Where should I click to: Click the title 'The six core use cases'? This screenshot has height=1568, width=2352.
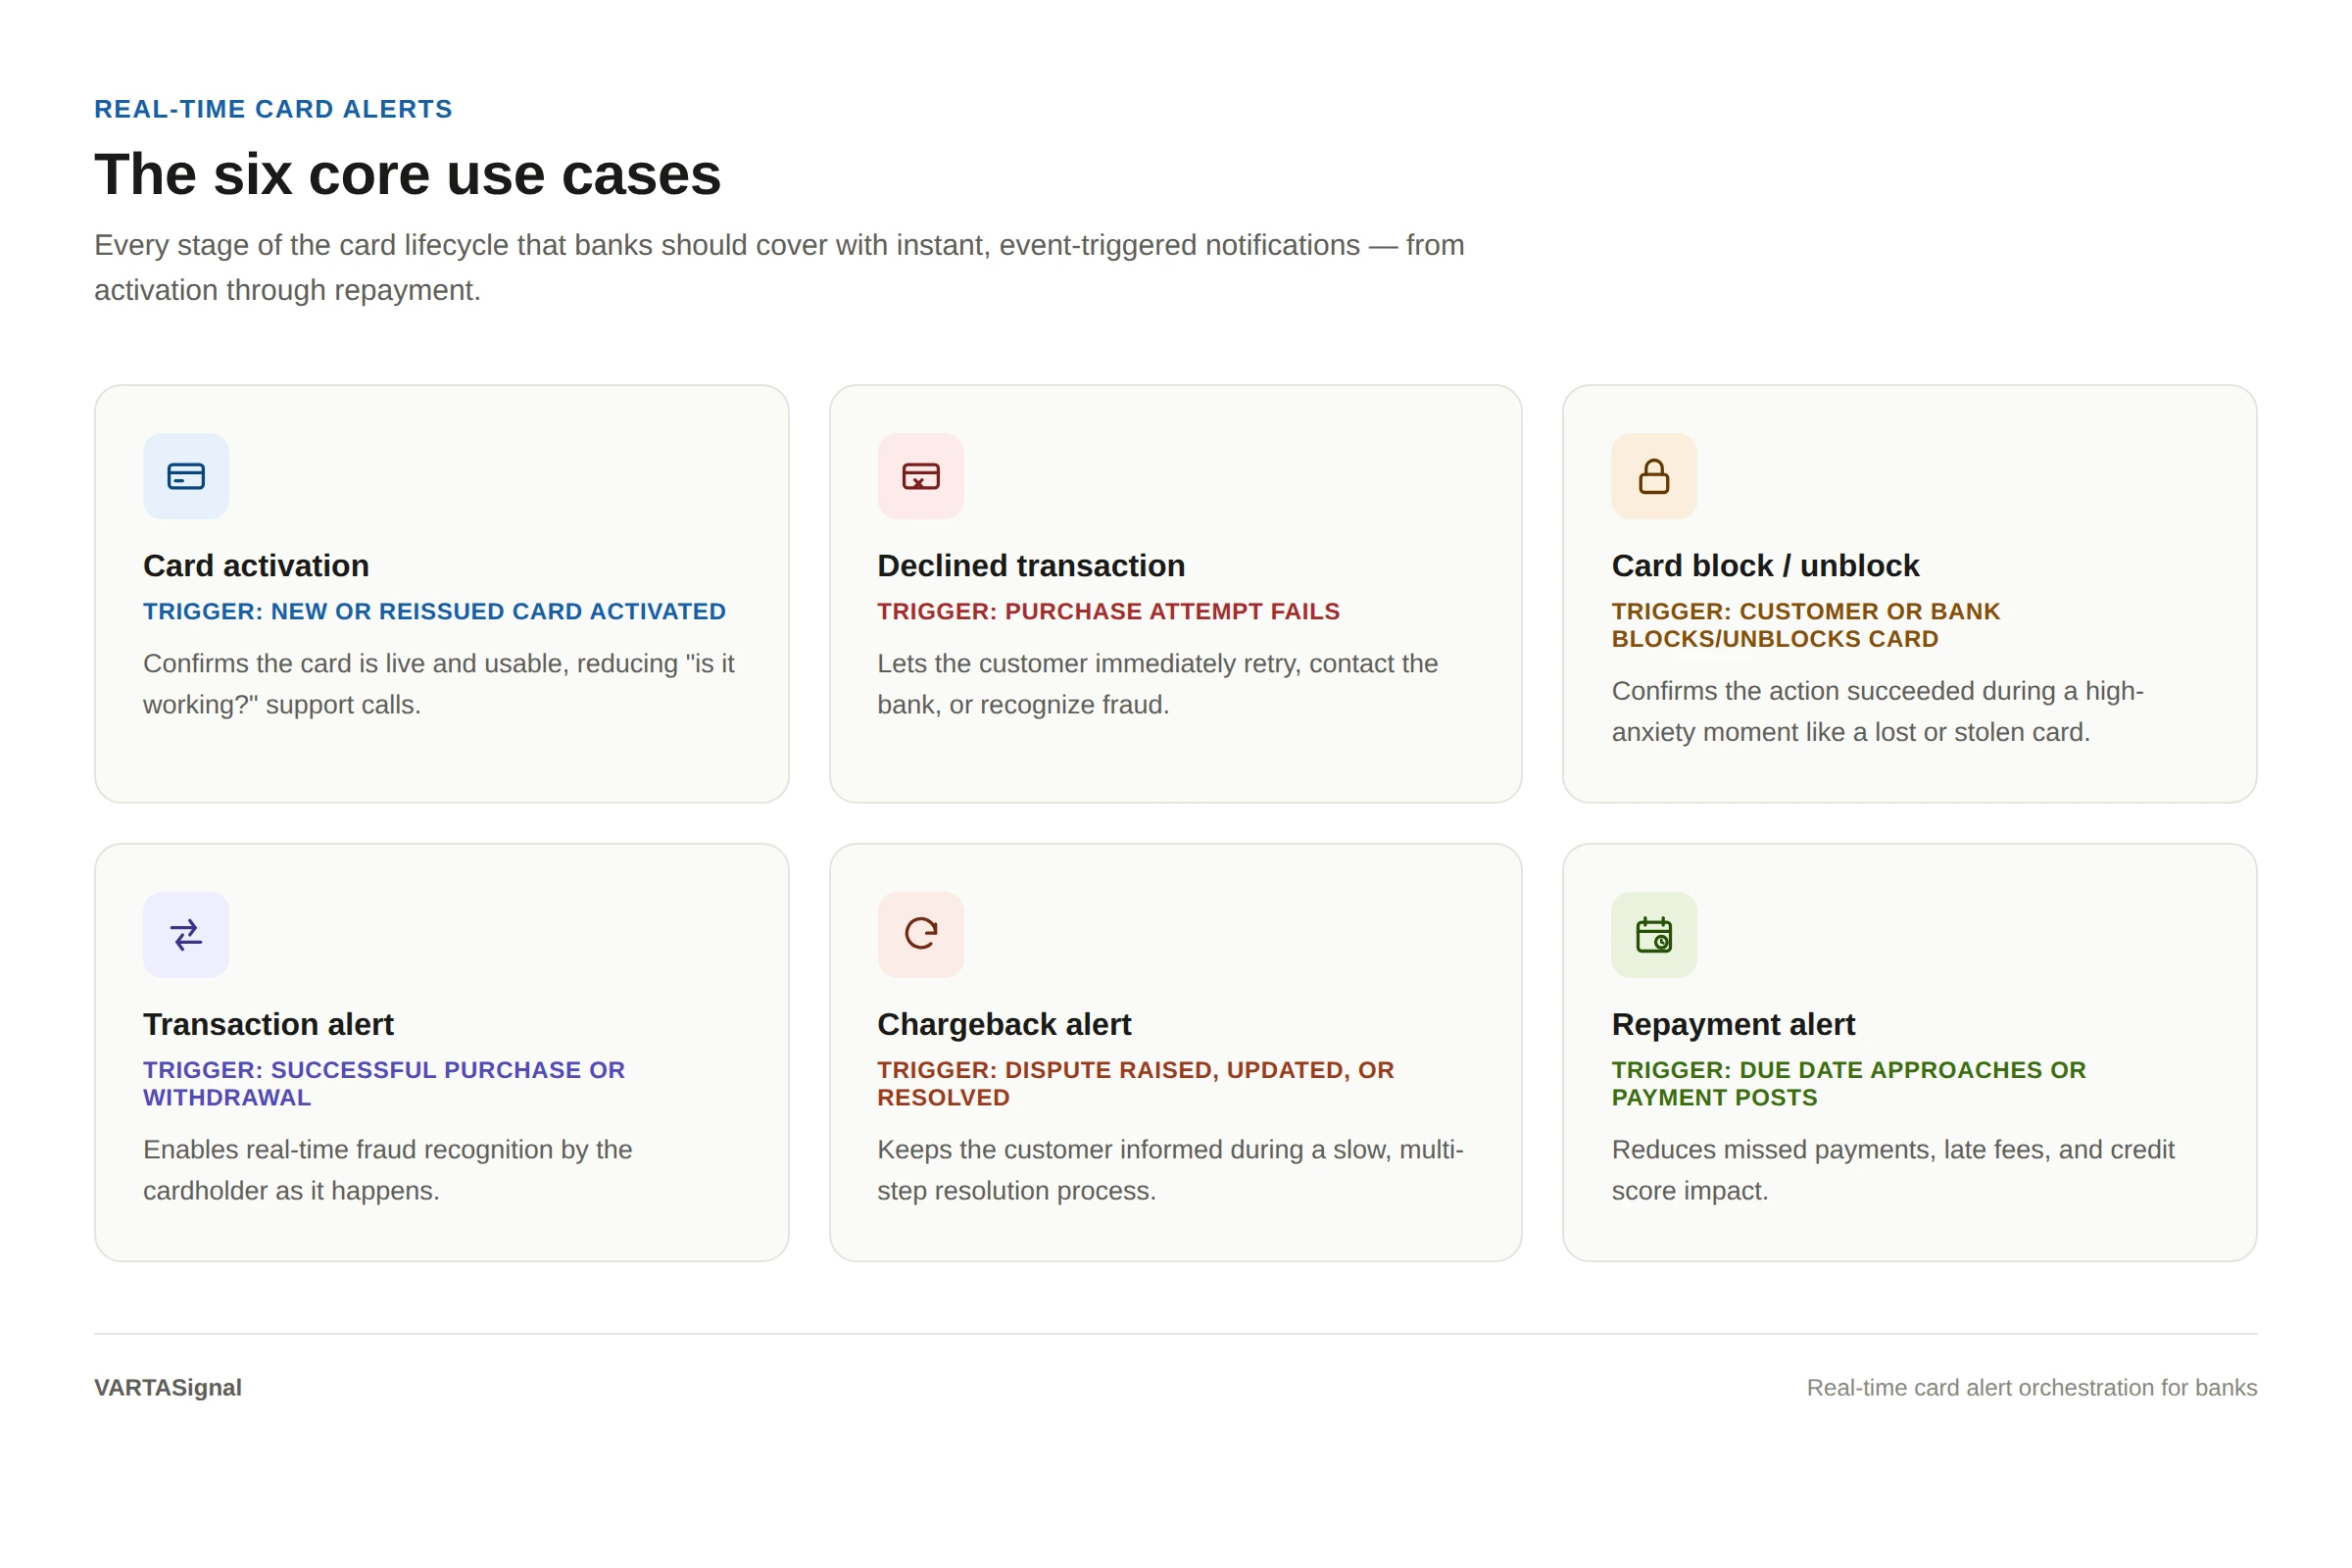[x=407, y=175]
